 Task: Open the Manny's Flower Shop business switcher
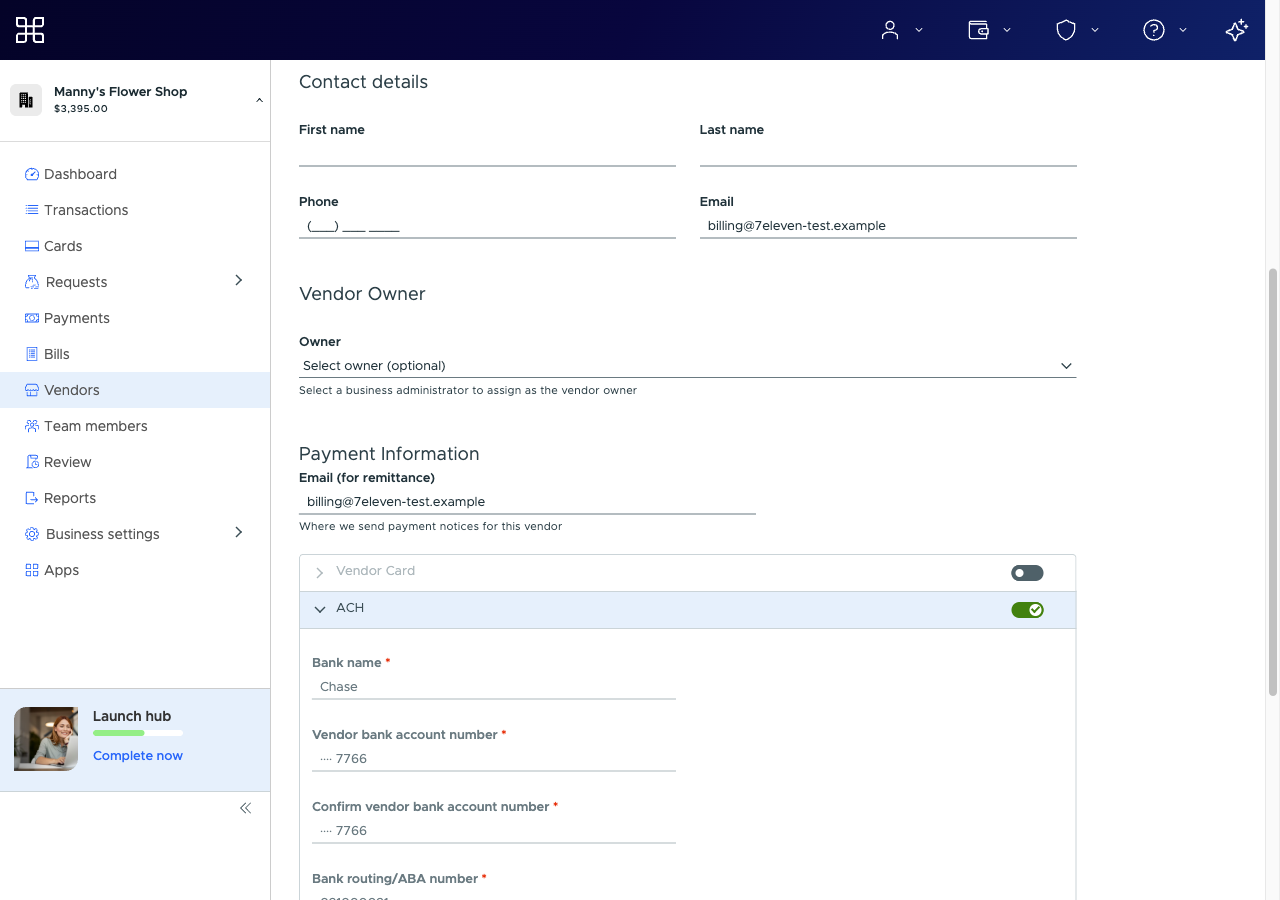click(135, 100)
